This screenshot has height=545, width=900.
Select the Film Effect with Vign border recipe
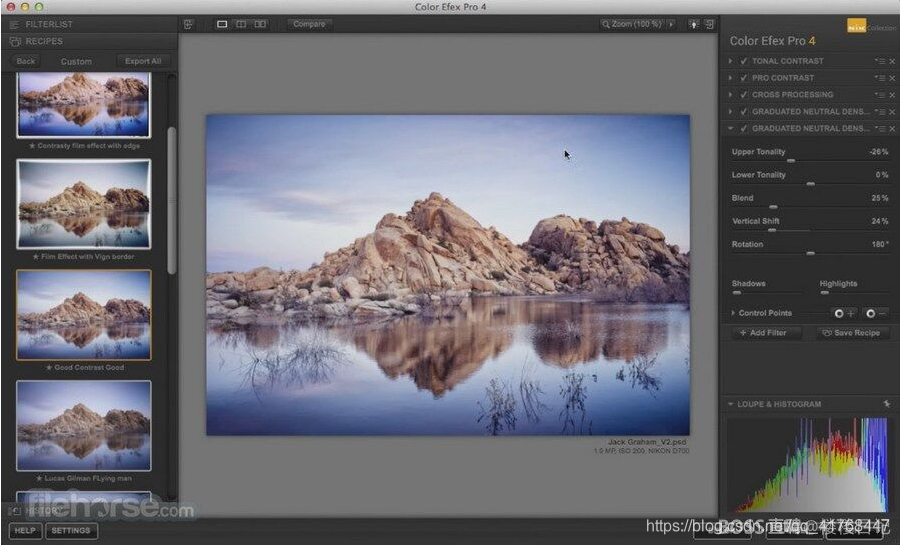click(84, 204)
